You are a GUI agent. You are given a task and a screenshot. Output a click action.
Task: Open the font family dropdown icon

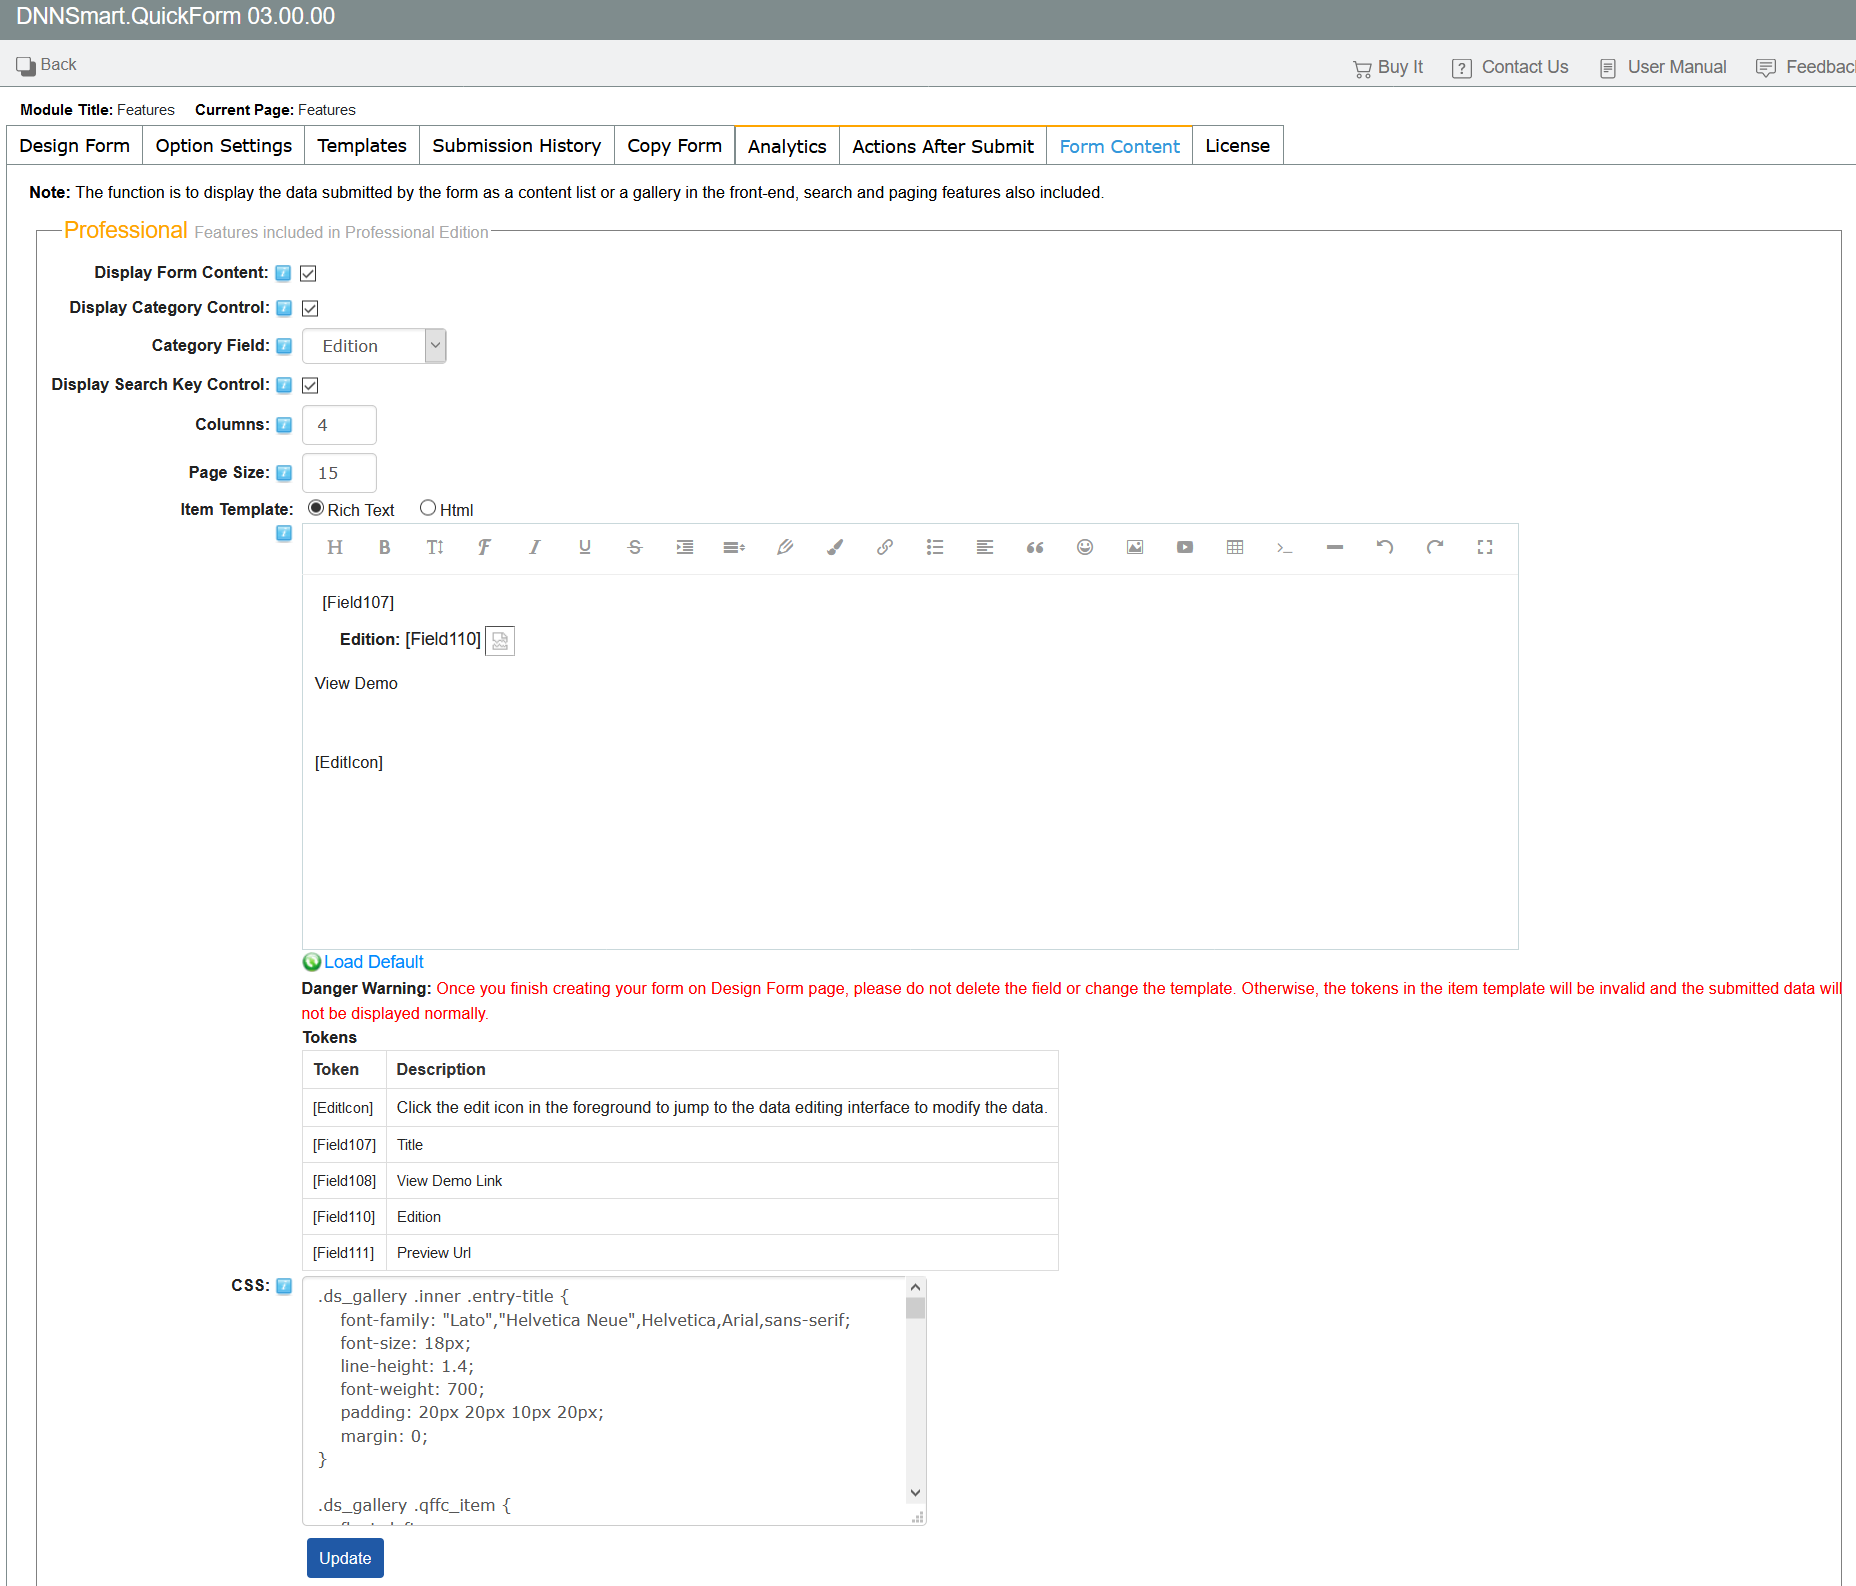coord(484,547)
